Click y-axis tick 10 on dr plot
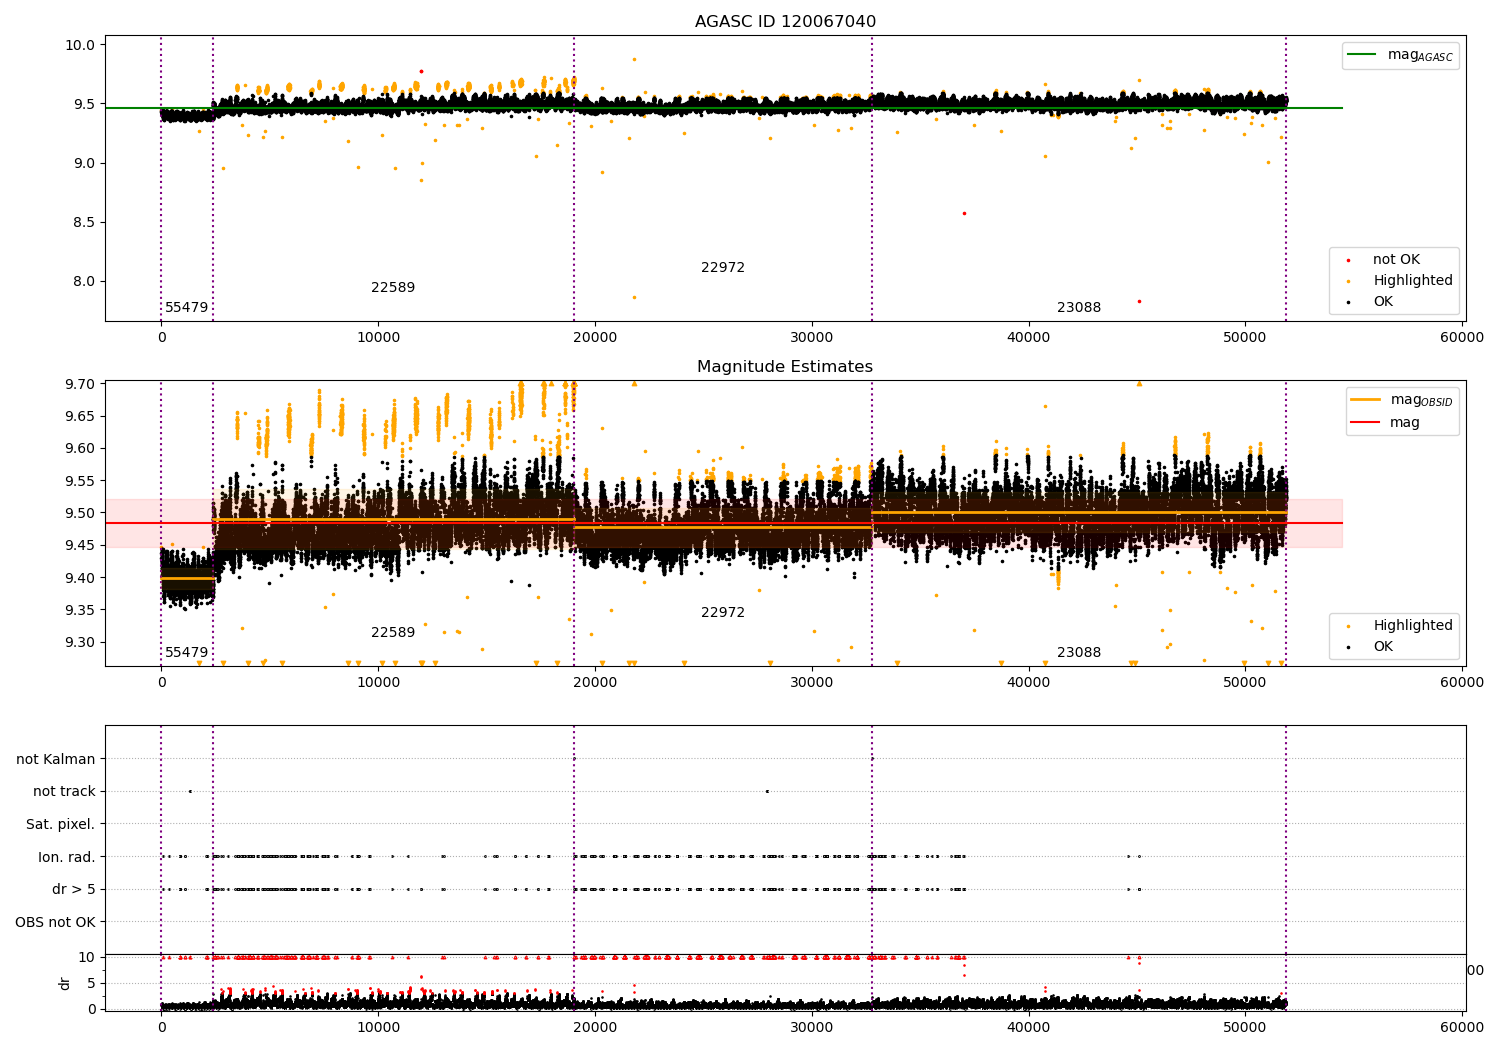This screenshot has height=1050, width=1500. (88, 957)
